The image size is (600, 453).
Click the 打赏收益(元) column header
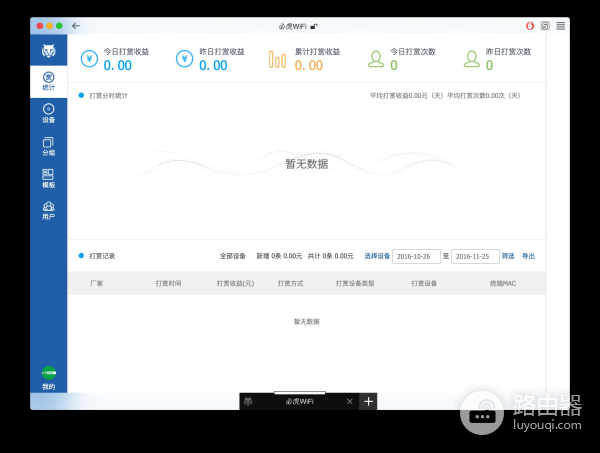[235, 283]
